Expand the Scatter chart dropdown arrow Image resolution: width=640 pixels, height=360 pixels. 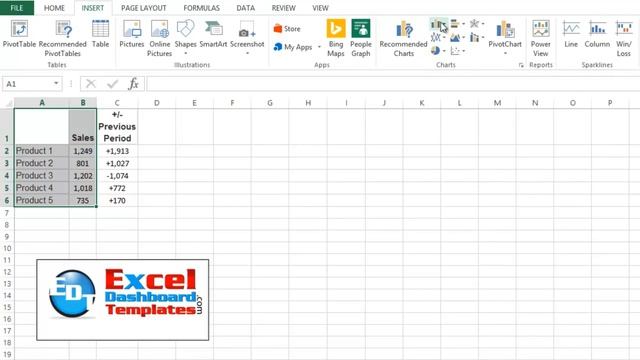point(464,51)
